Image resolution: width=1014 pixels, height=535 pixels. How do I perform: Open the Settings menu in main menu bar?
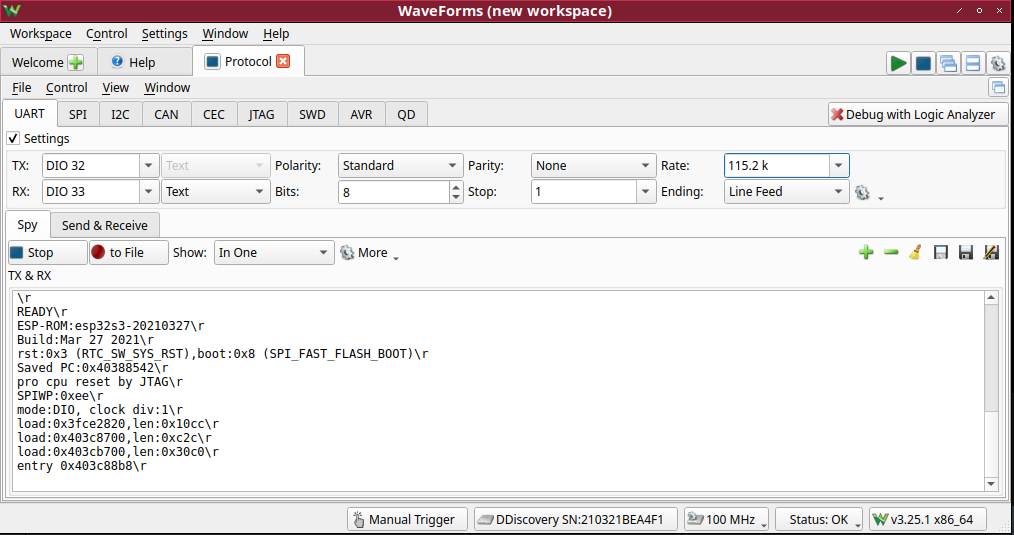[x=164, y=34]
